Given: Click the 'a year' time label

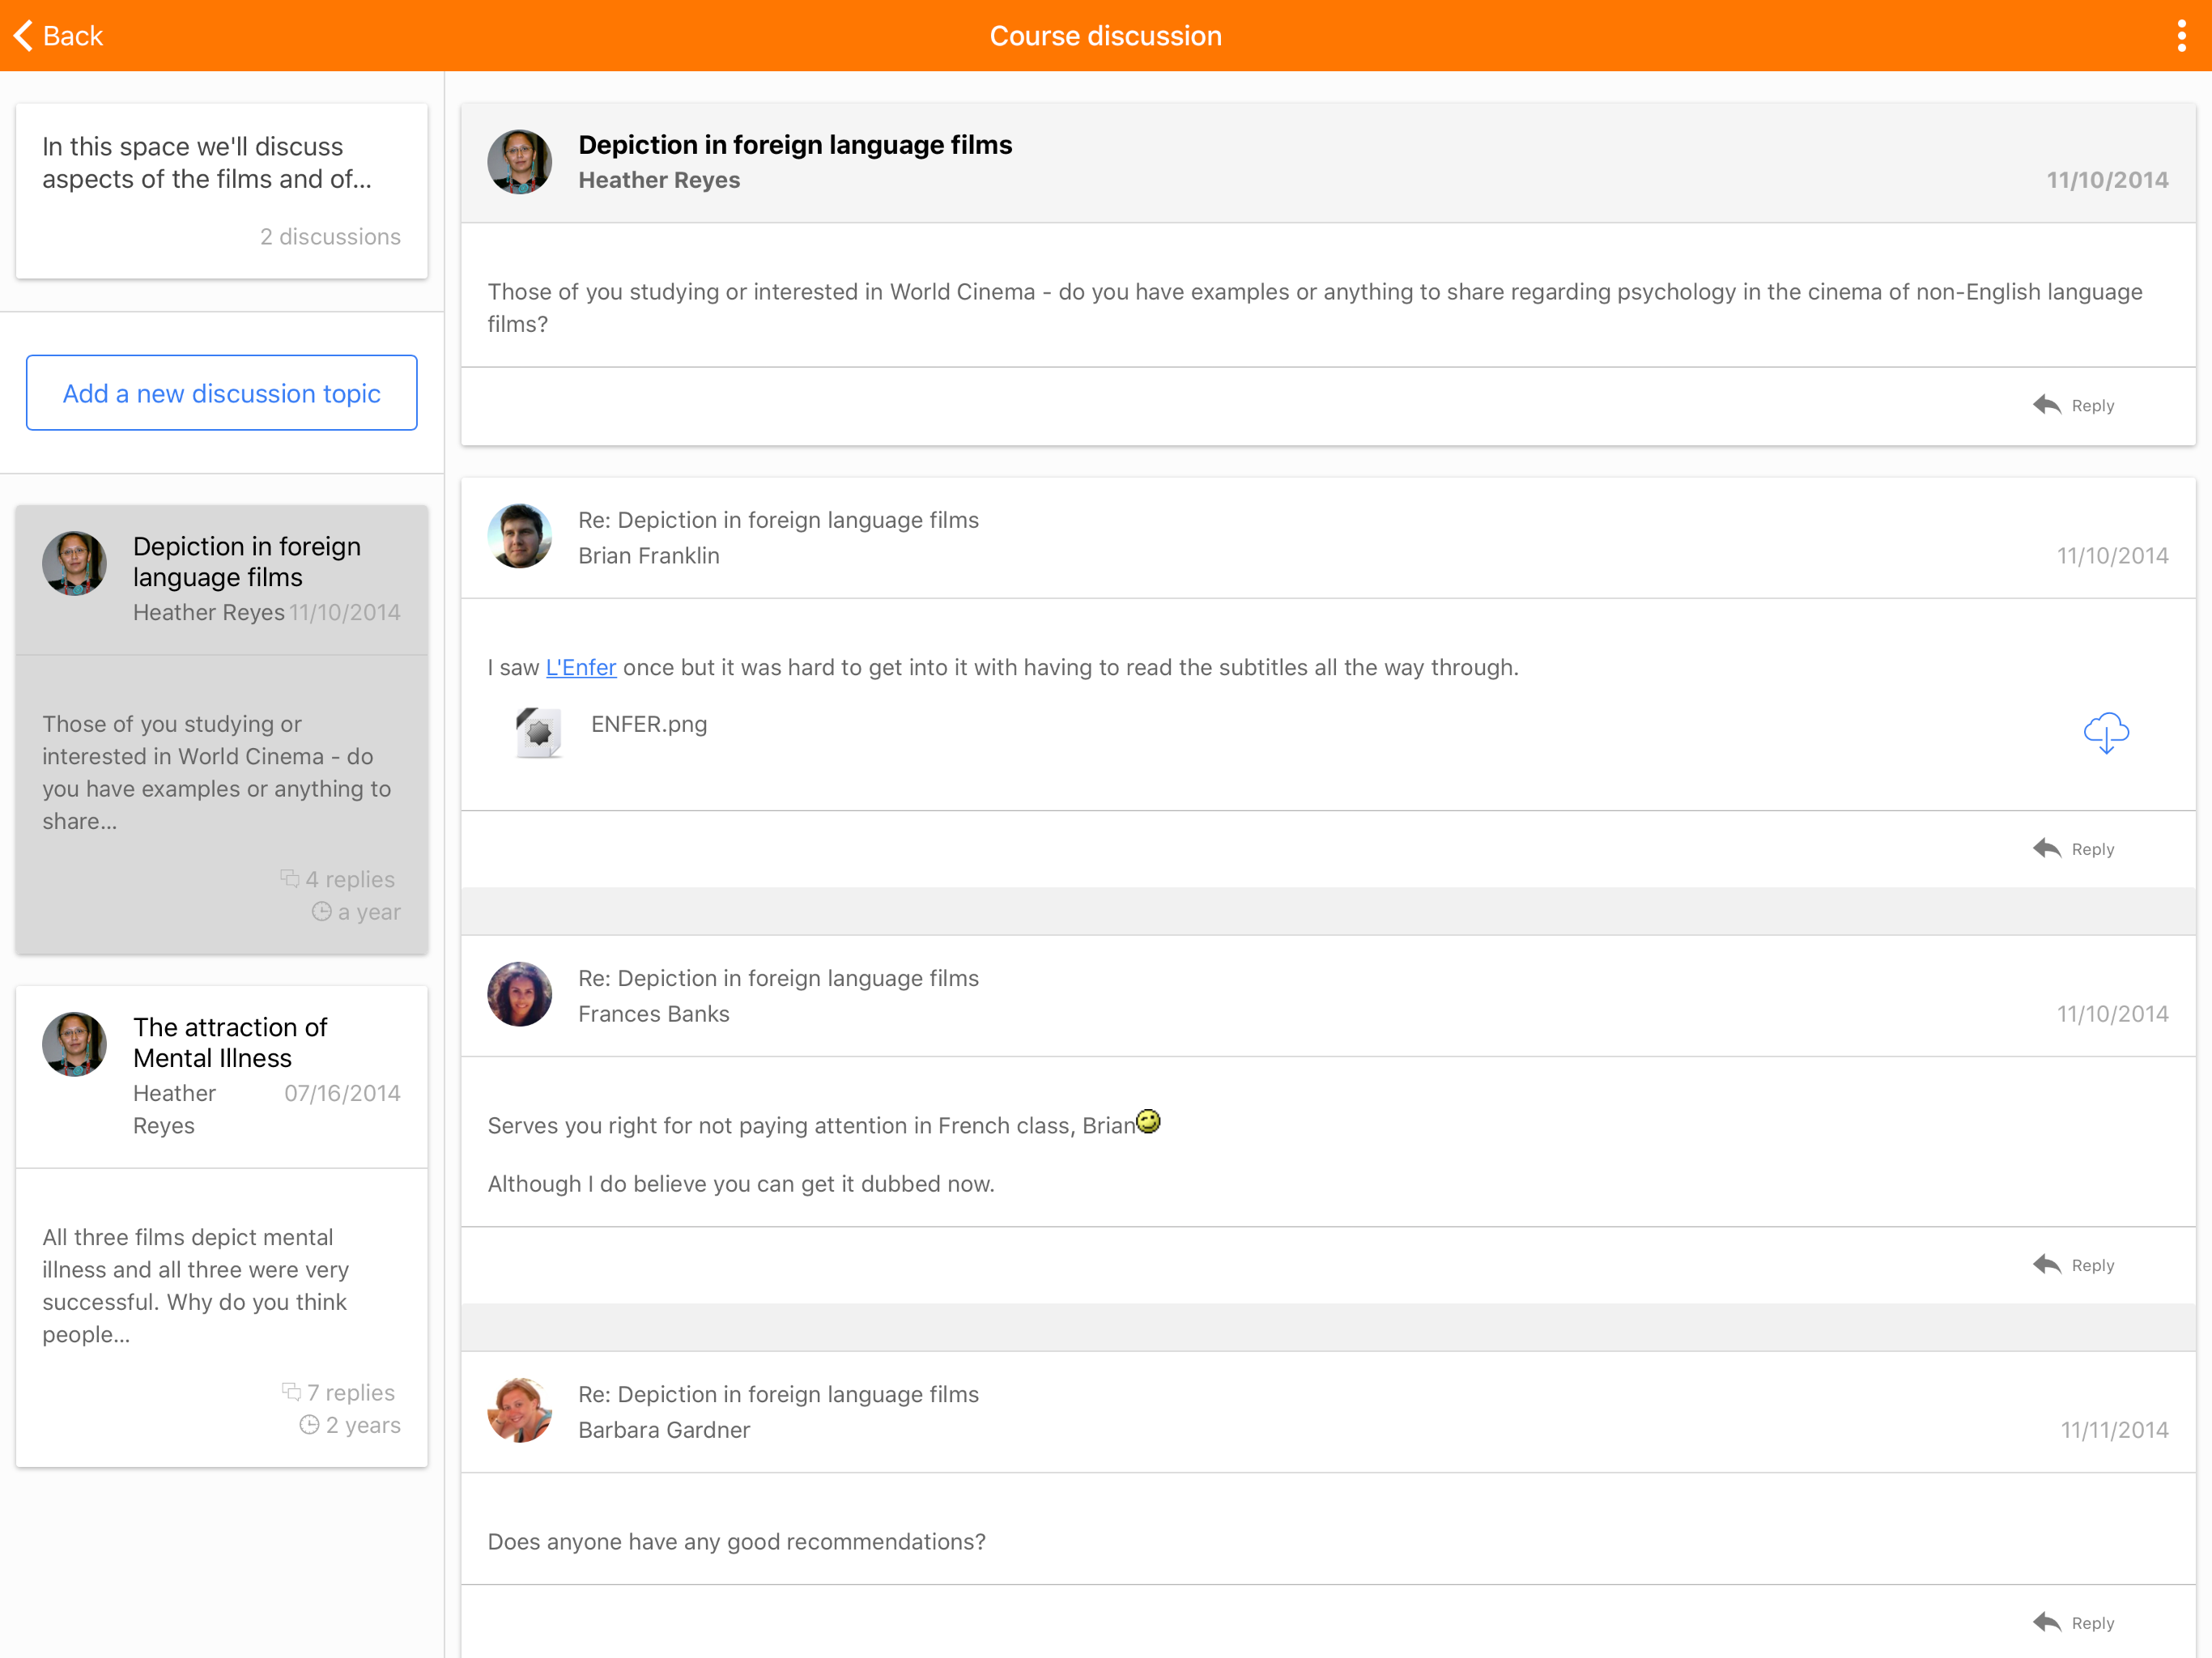Looking at the screenshot, I should coord(369,912).
